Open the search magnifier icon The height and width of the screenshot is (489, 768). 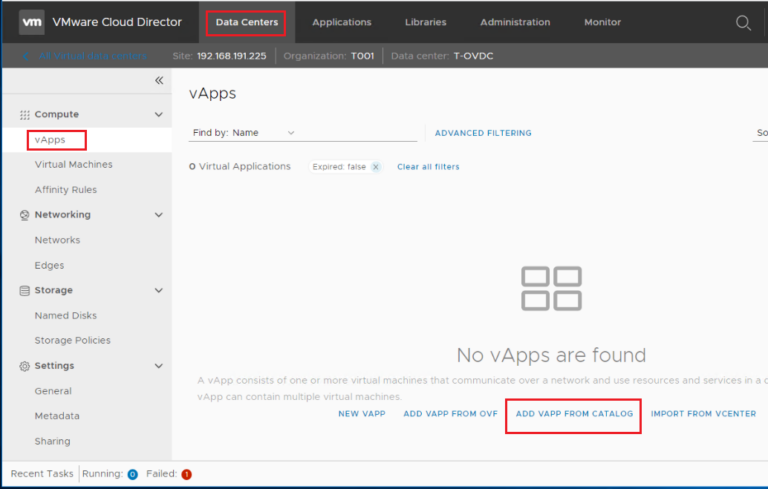(743, 23)
